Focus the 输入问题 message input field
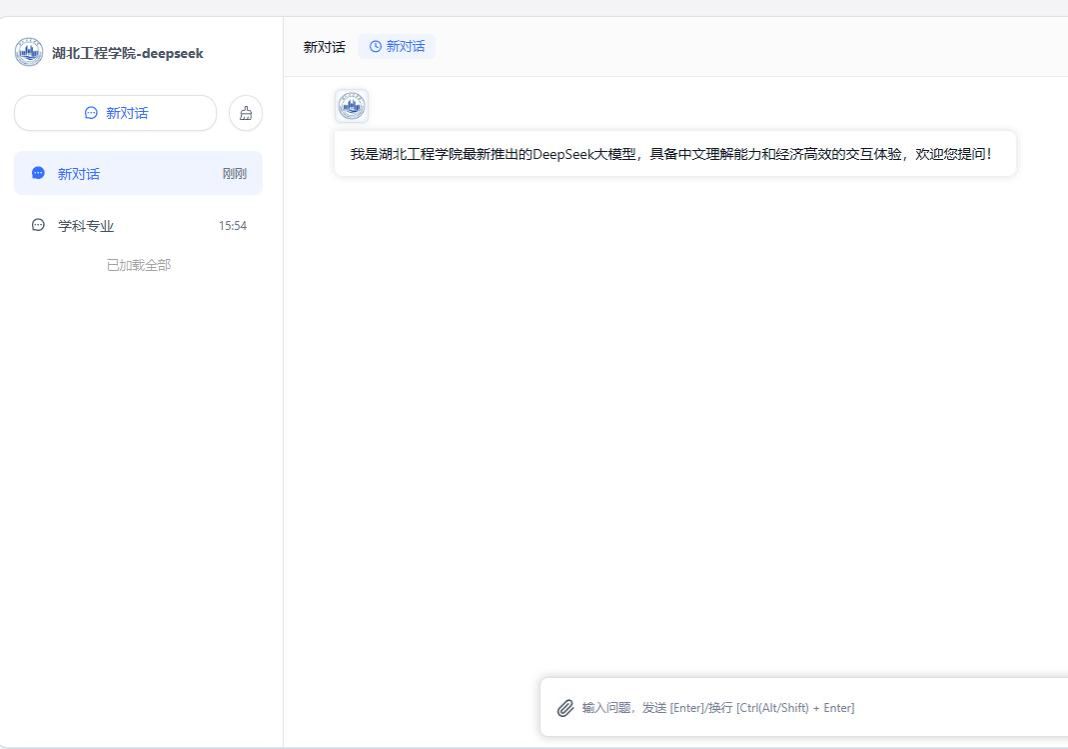This screenshot has width=1068, height=749. tap(800, 708)
